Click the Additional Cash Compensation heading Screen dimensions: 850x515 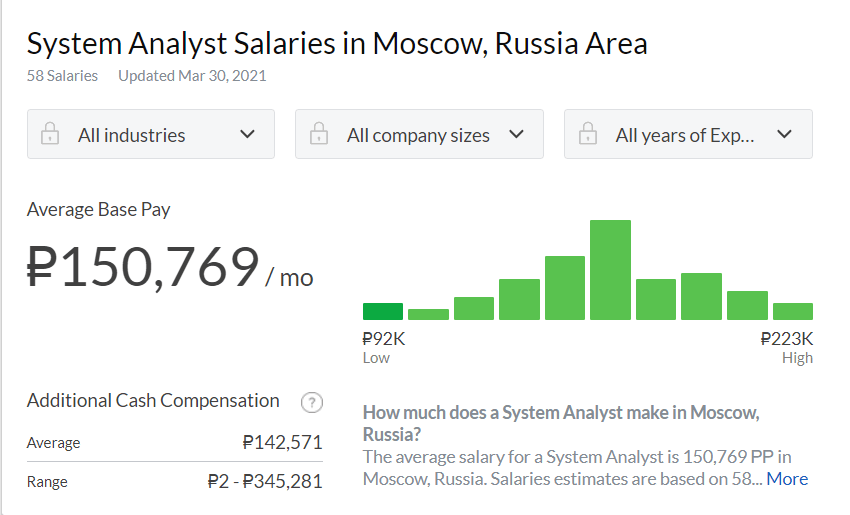(153, 401)
